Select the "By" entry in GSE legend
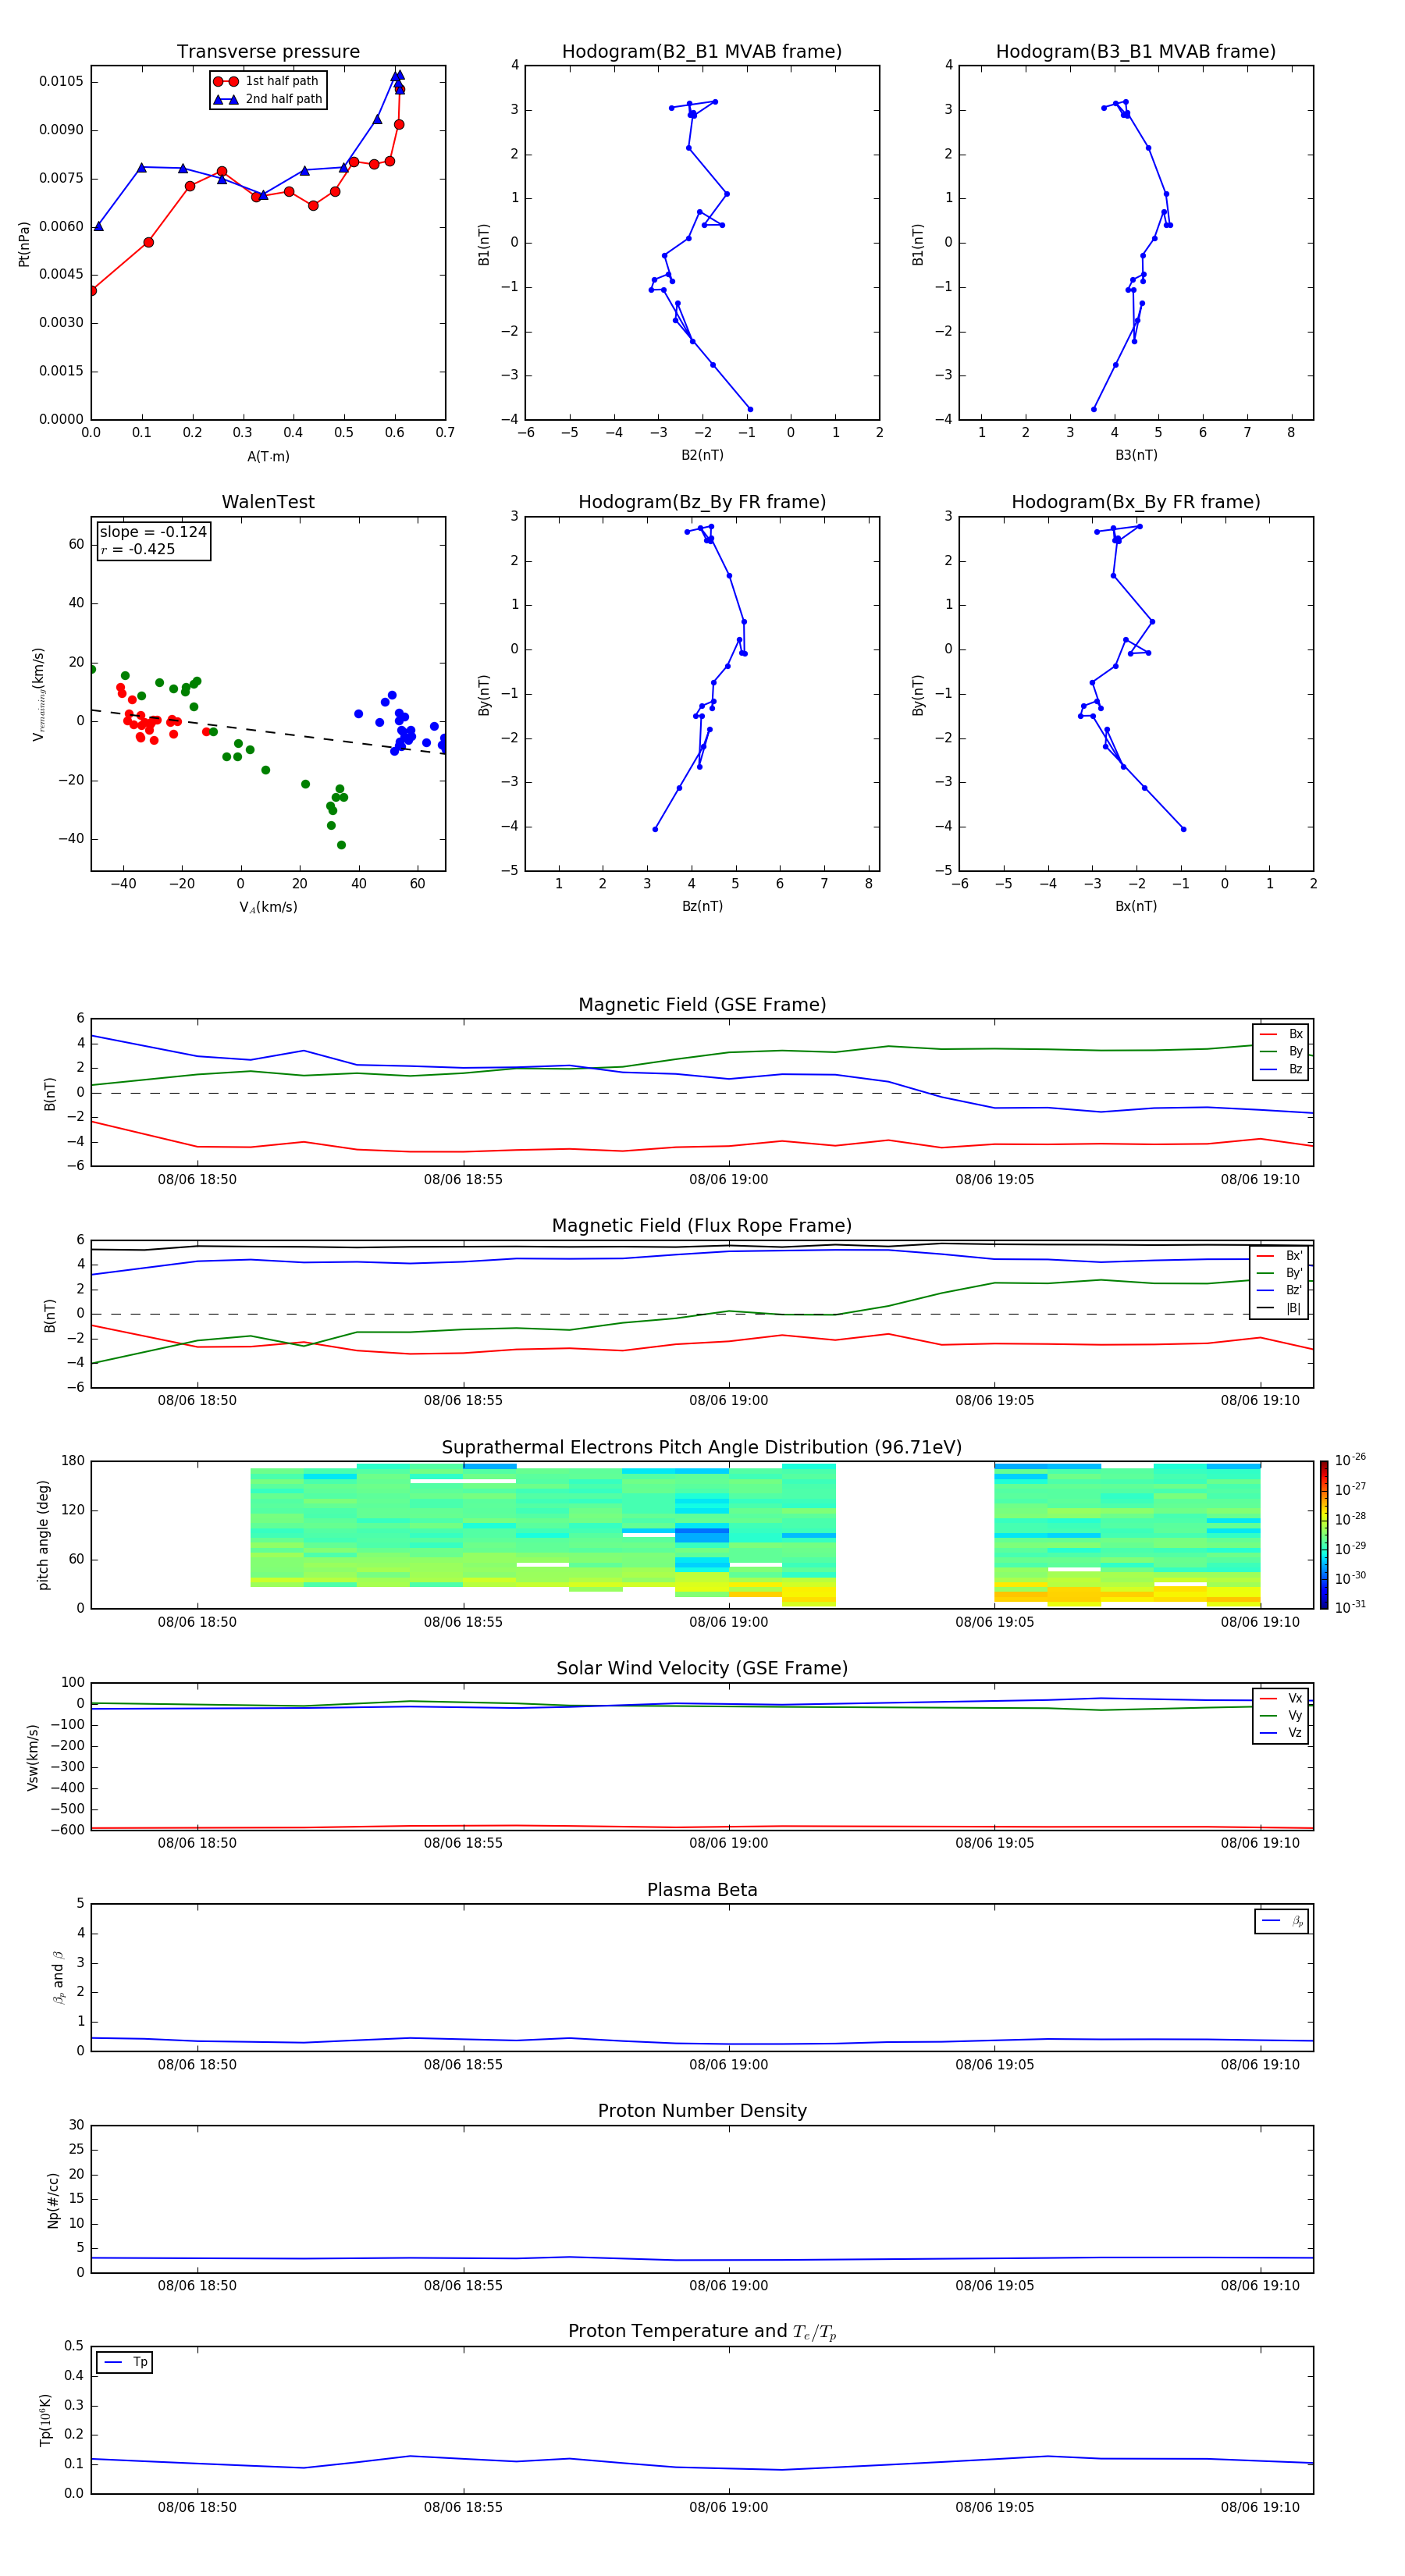The width and height of the screenshot is (1405, 2576). (x=1281, y=1051)
